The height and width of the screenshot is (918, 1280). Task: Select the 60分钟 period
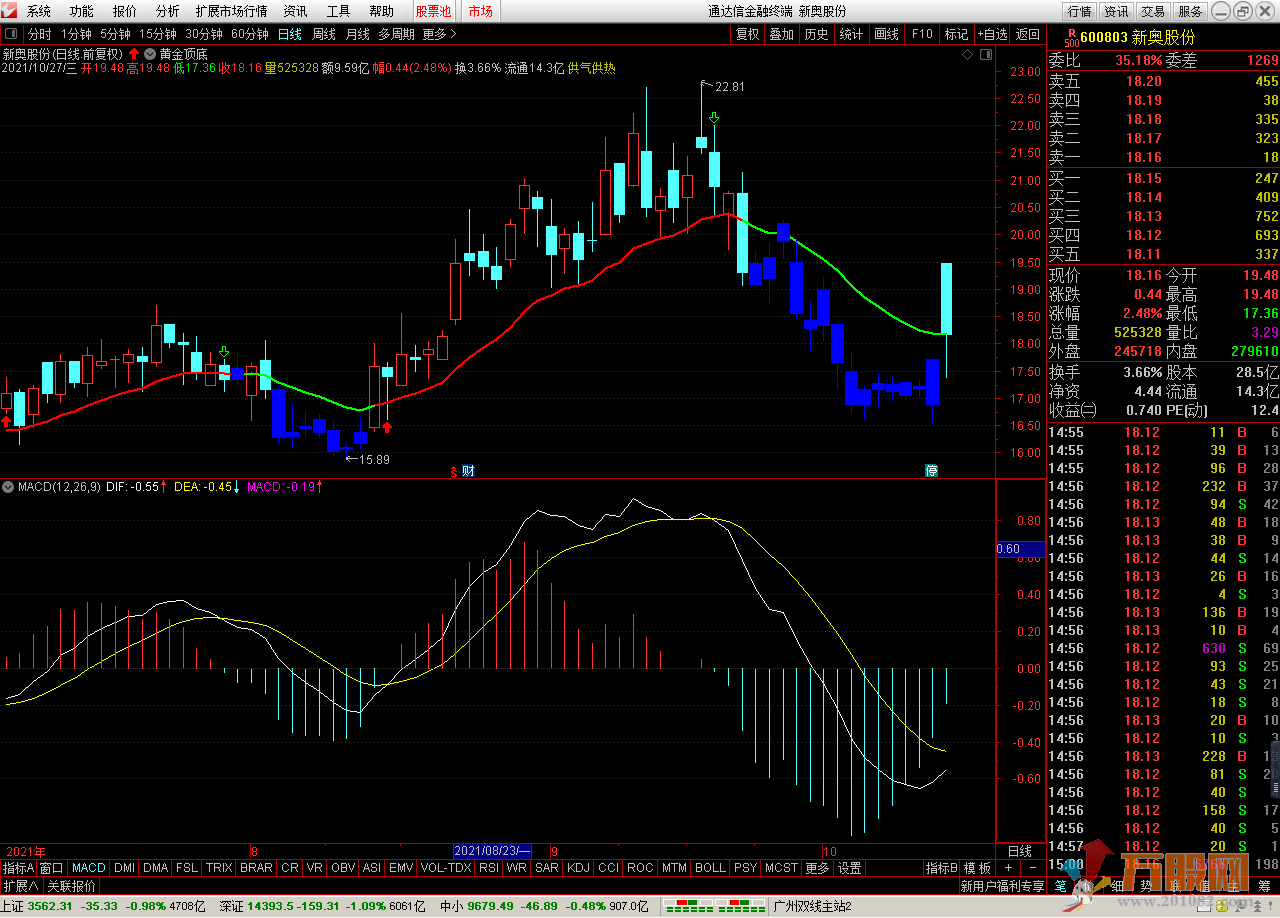click(250, 34)
